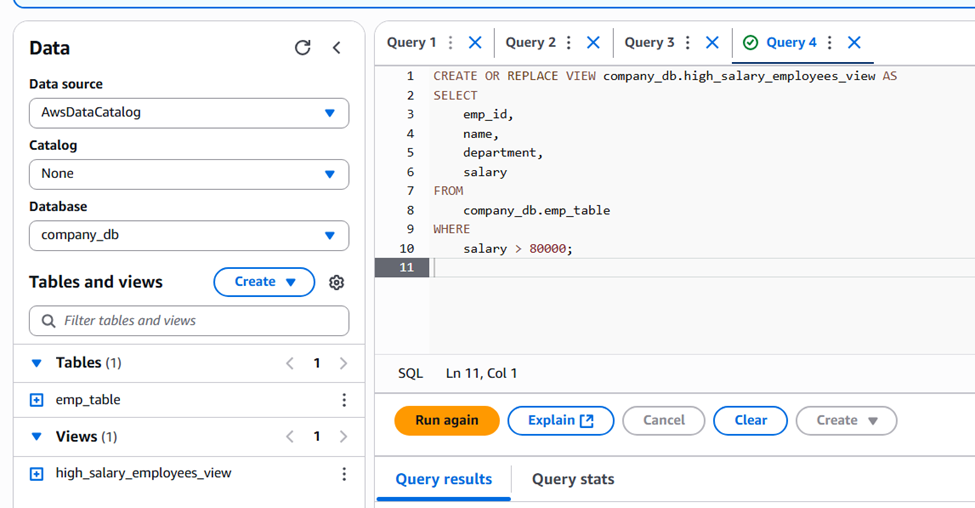Click the 80000 value in the query
The width and height of the screenshot is (975, 508).
tap(548, 249)
